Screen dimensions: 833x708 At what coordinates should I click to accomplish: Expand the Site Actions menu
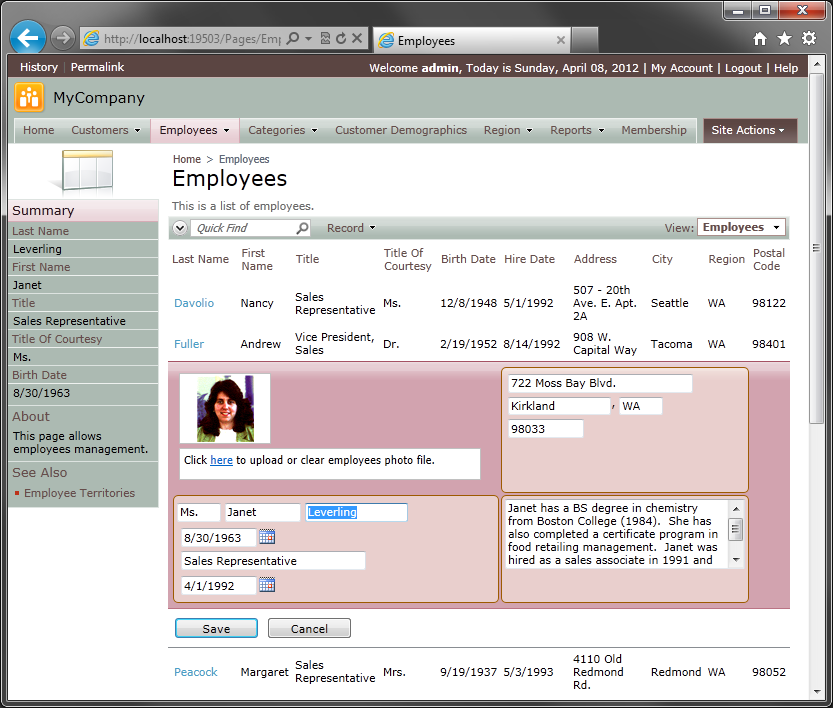[x=750, y=131]
